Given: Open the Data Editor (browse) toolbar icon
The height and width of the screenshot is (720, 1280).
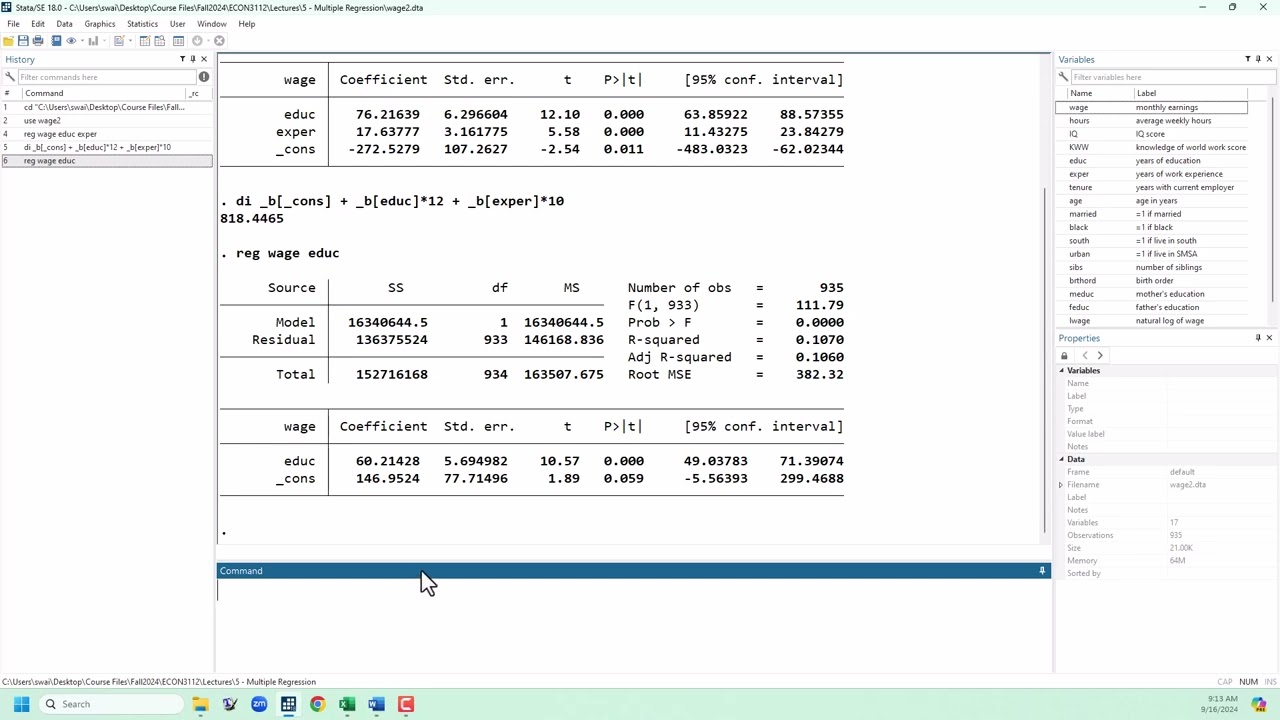Looking at the screenshot, I should [159, 41].
